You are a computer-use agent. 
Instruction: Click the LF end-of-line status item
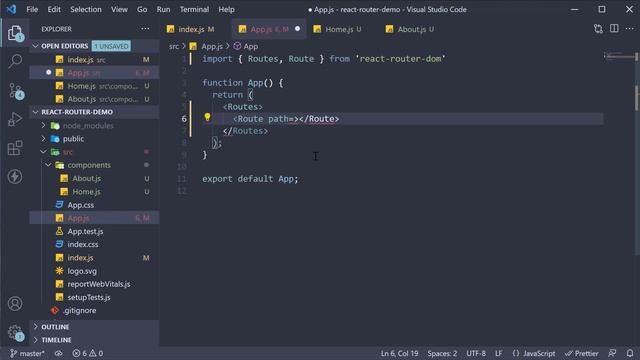pos(498,353)
